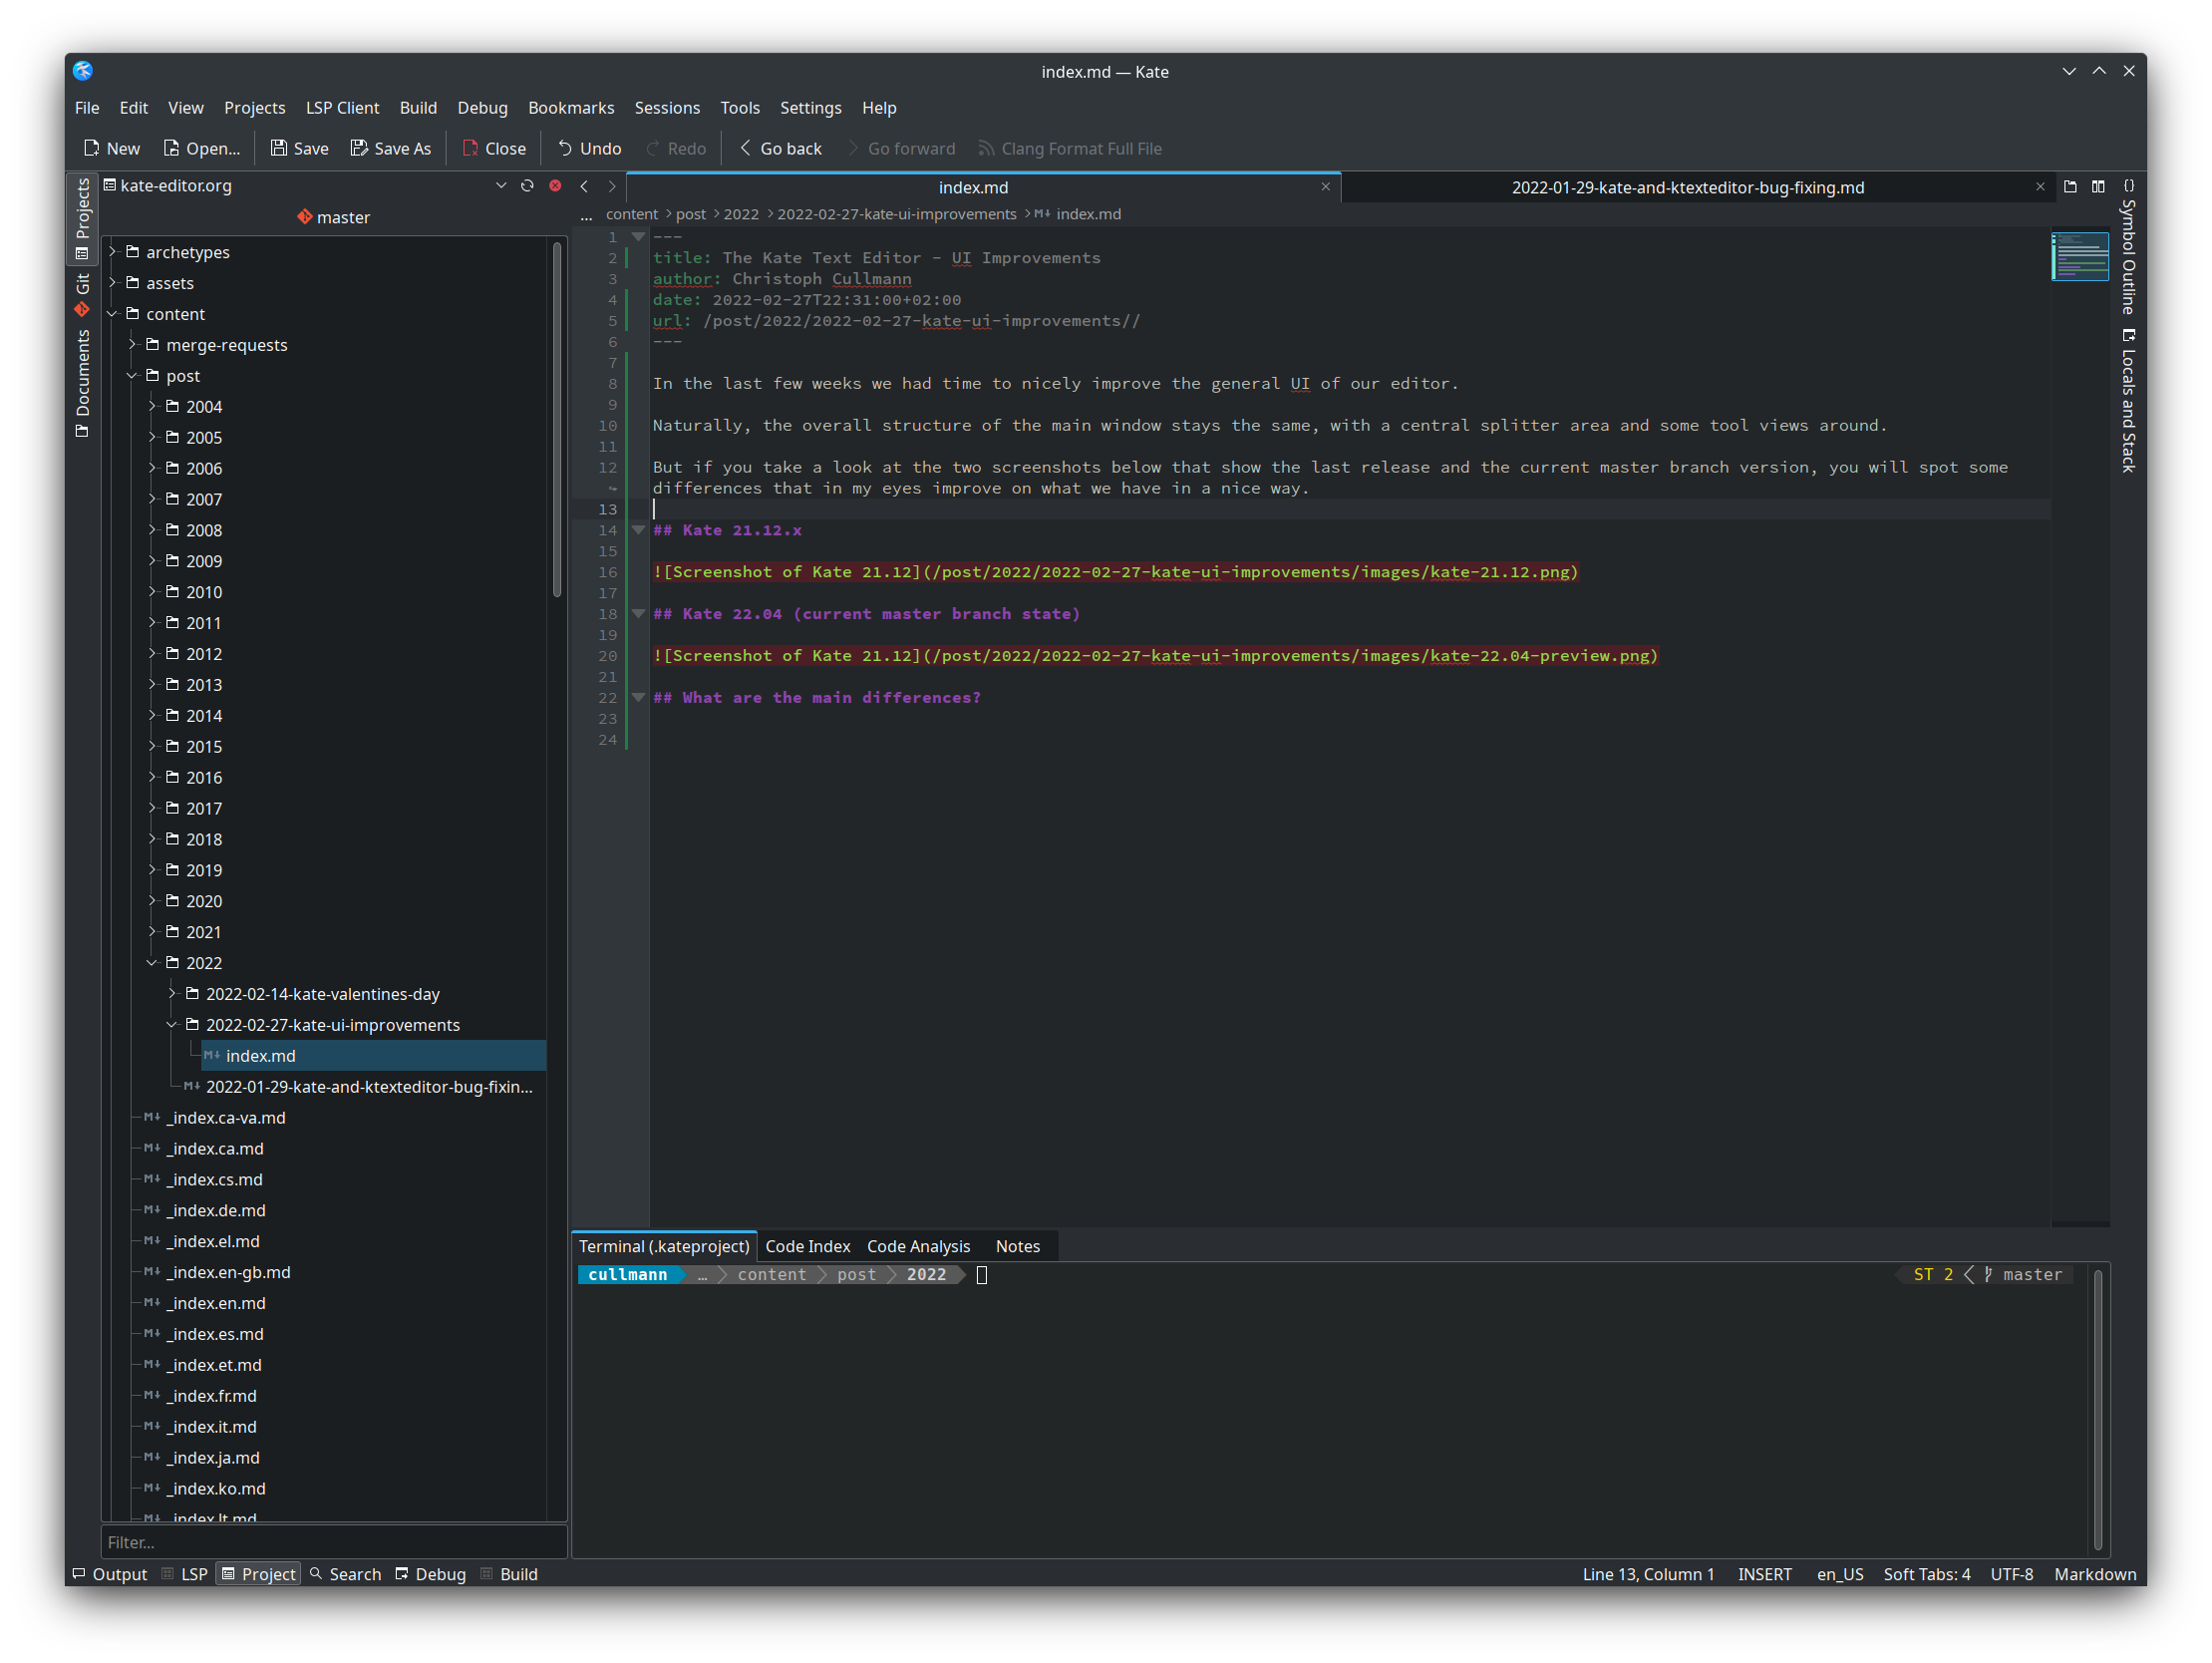Open the Kate application icon menu

click(83, 71)
